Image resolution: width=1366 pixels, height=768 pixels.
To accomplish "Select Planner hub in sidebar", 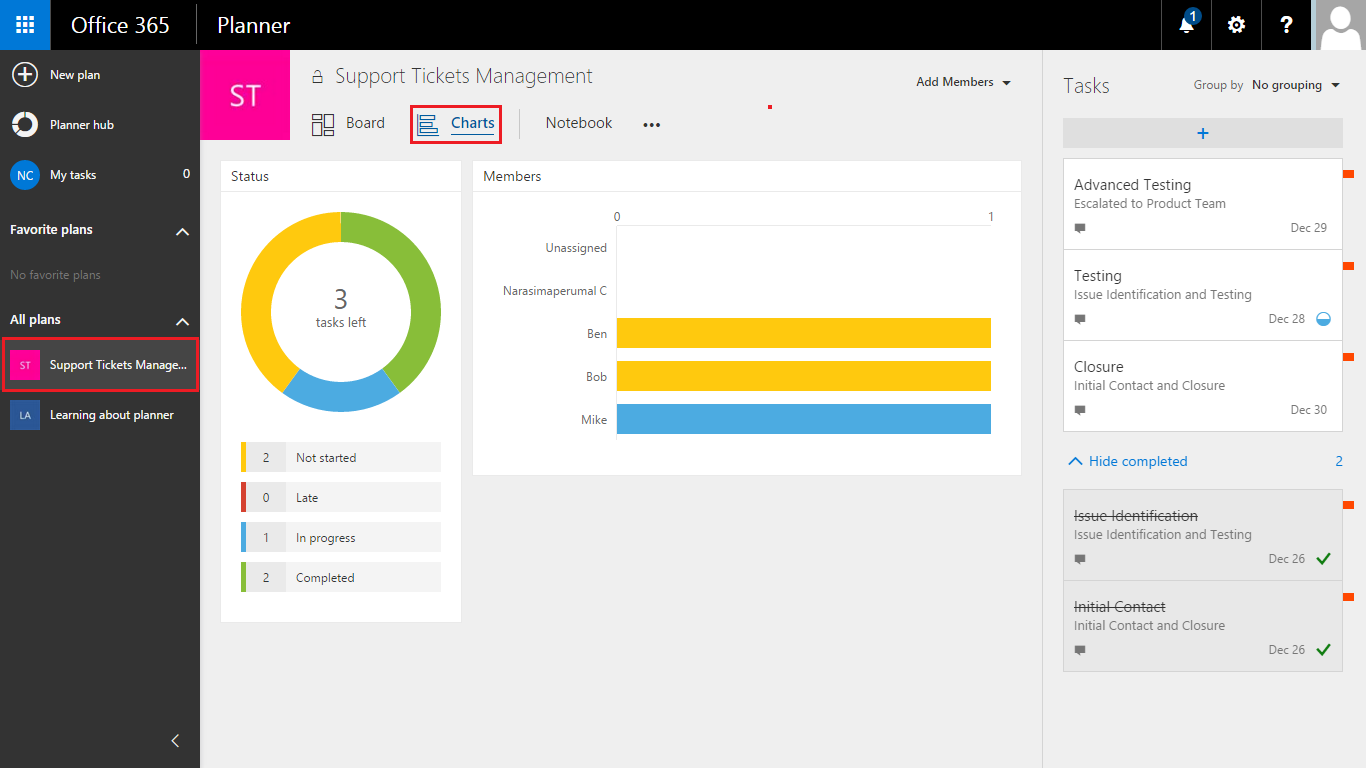I will click(x=100, y=125).
